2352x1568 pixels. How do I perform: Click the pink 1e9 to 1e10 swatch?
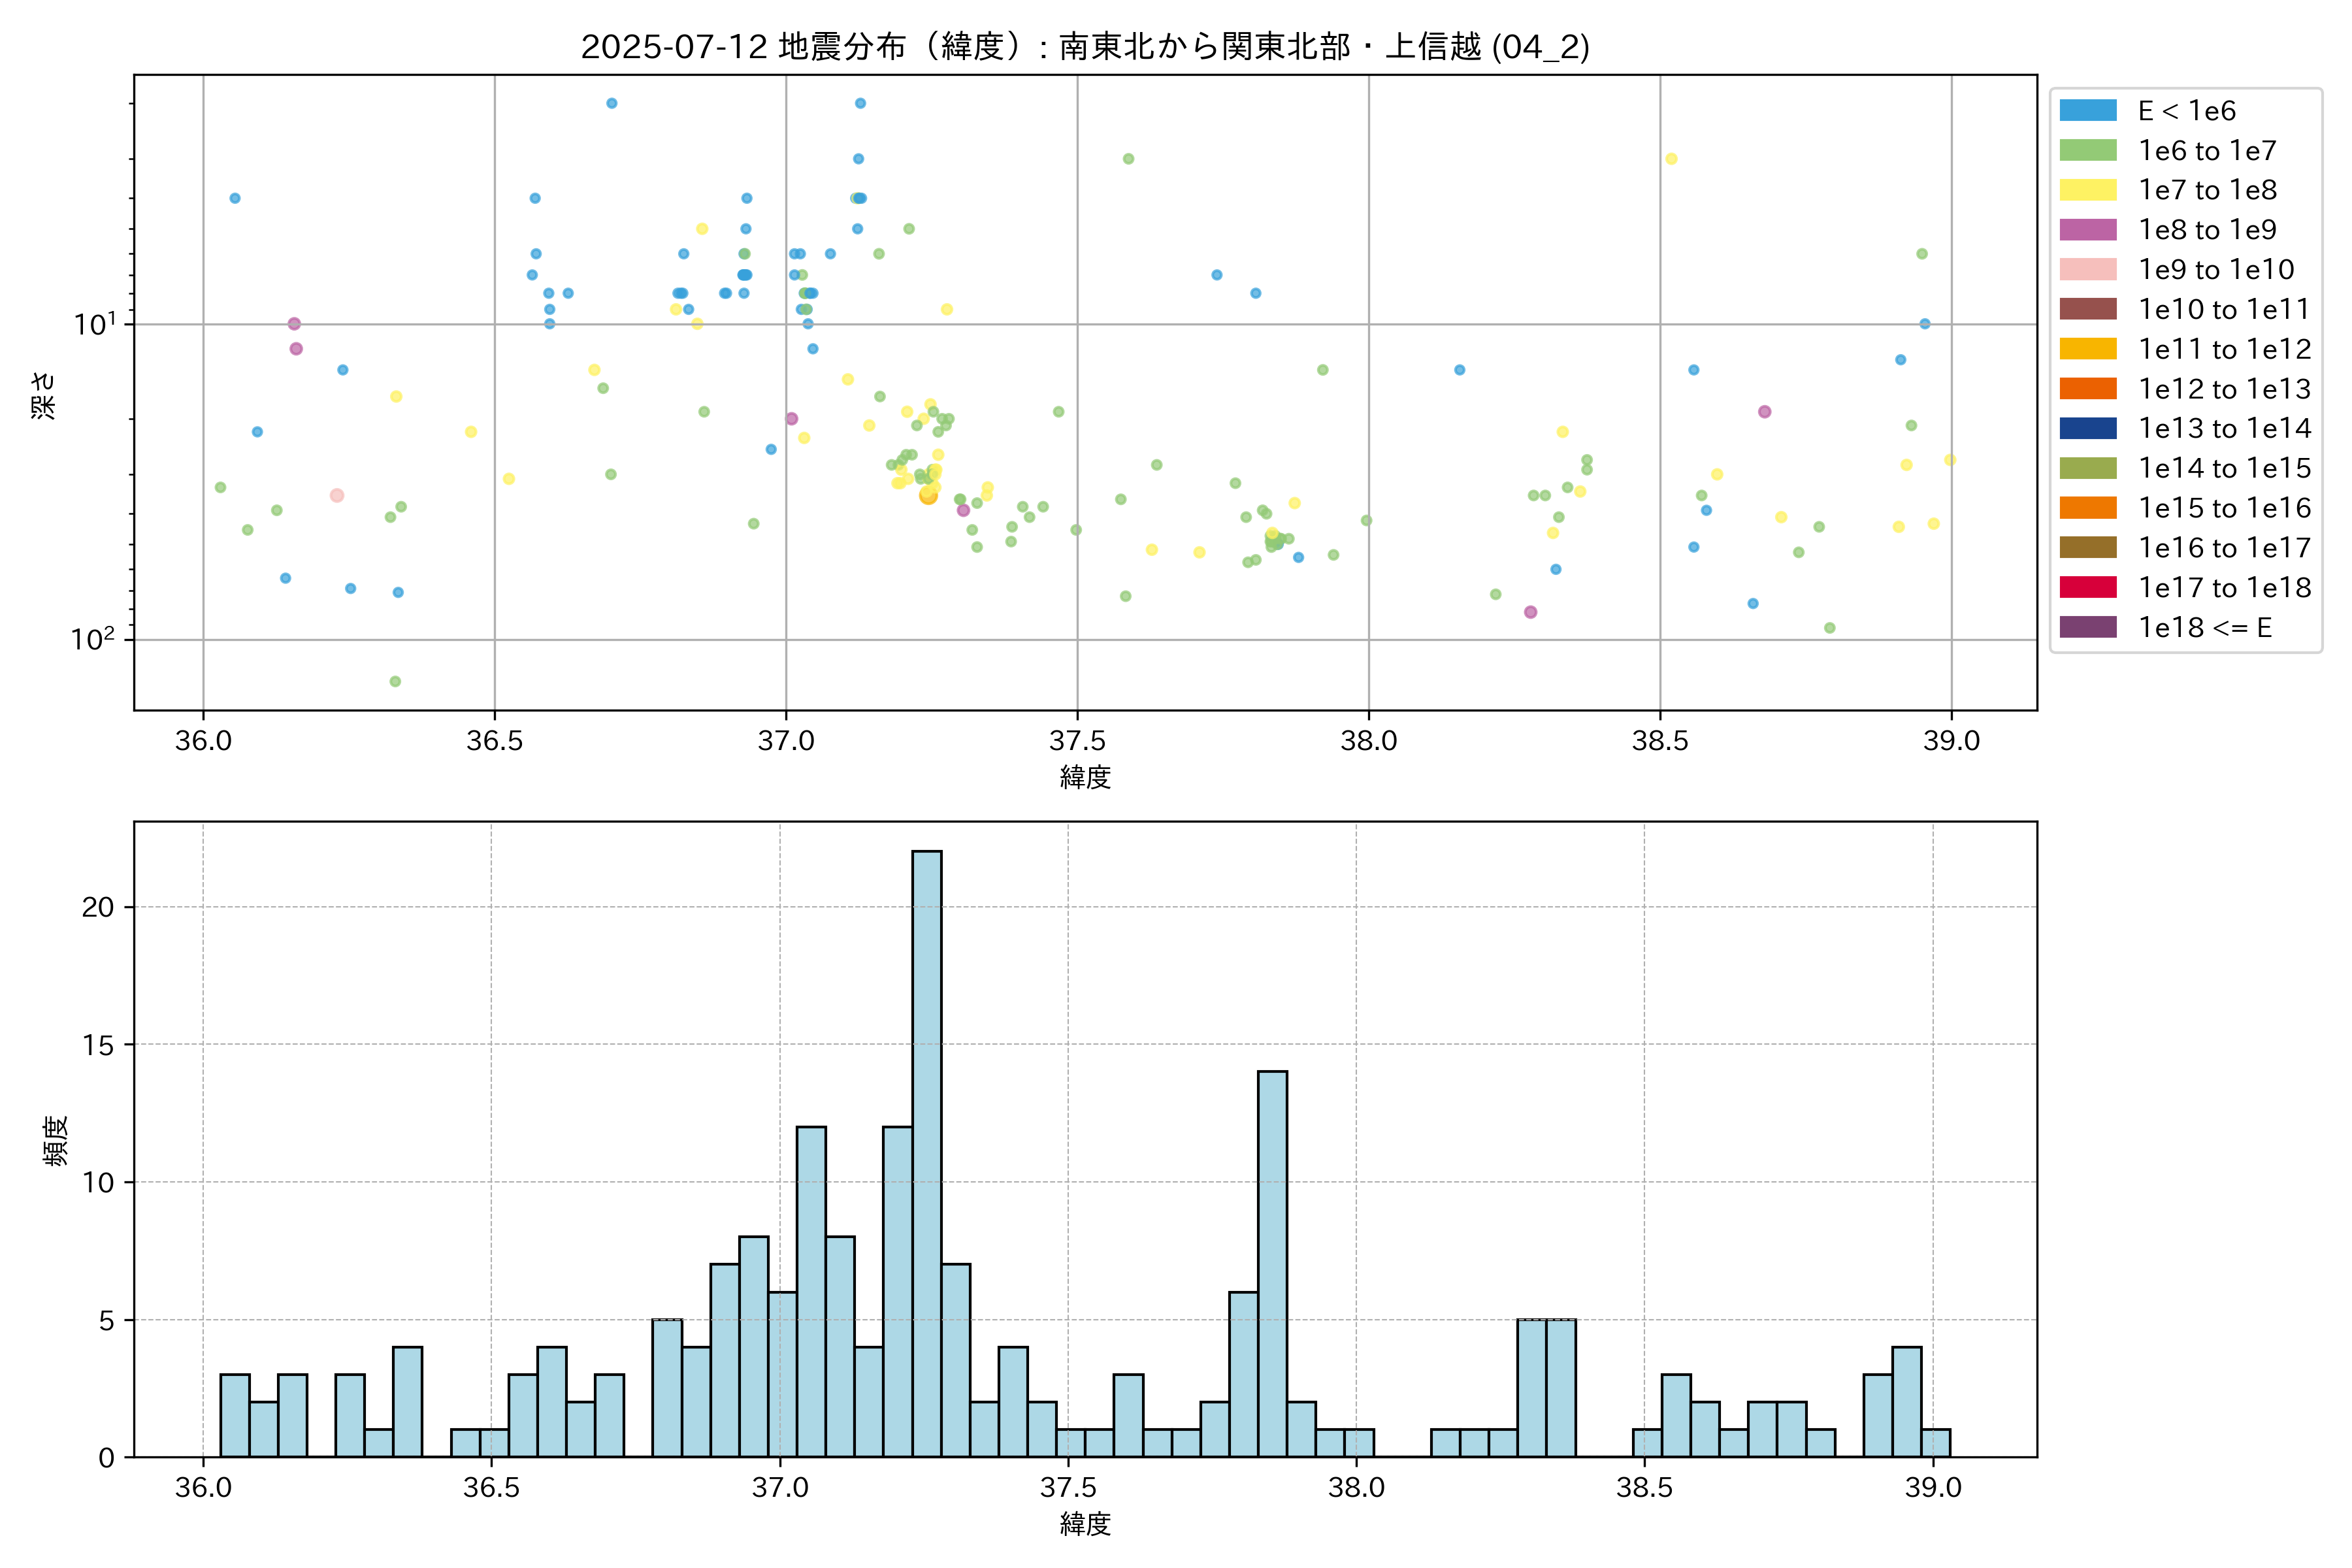(2087, 269)
